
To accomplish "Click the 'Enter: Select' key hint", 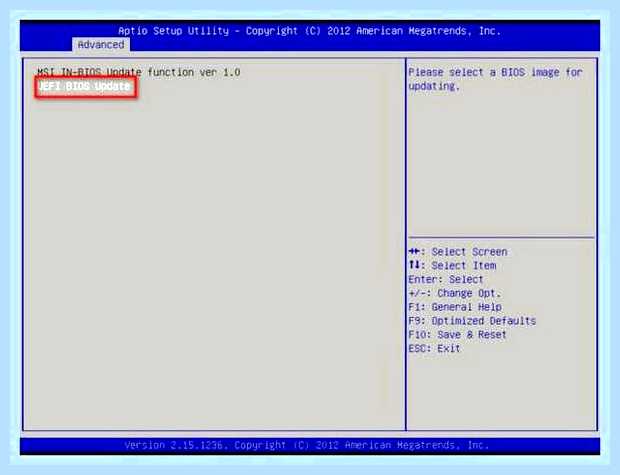I will [446, 280].
